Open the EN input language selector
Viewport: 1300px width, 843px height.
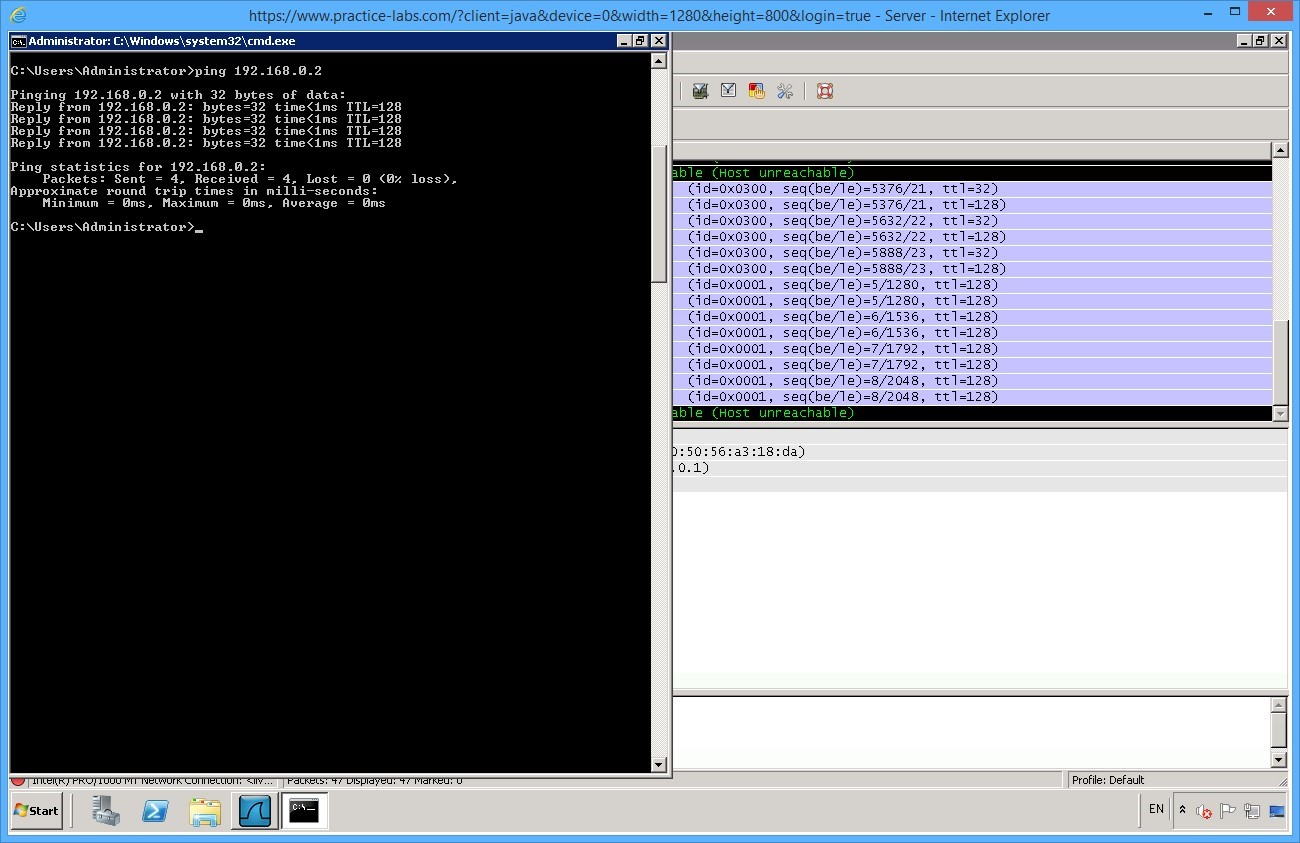(1155, 810)
